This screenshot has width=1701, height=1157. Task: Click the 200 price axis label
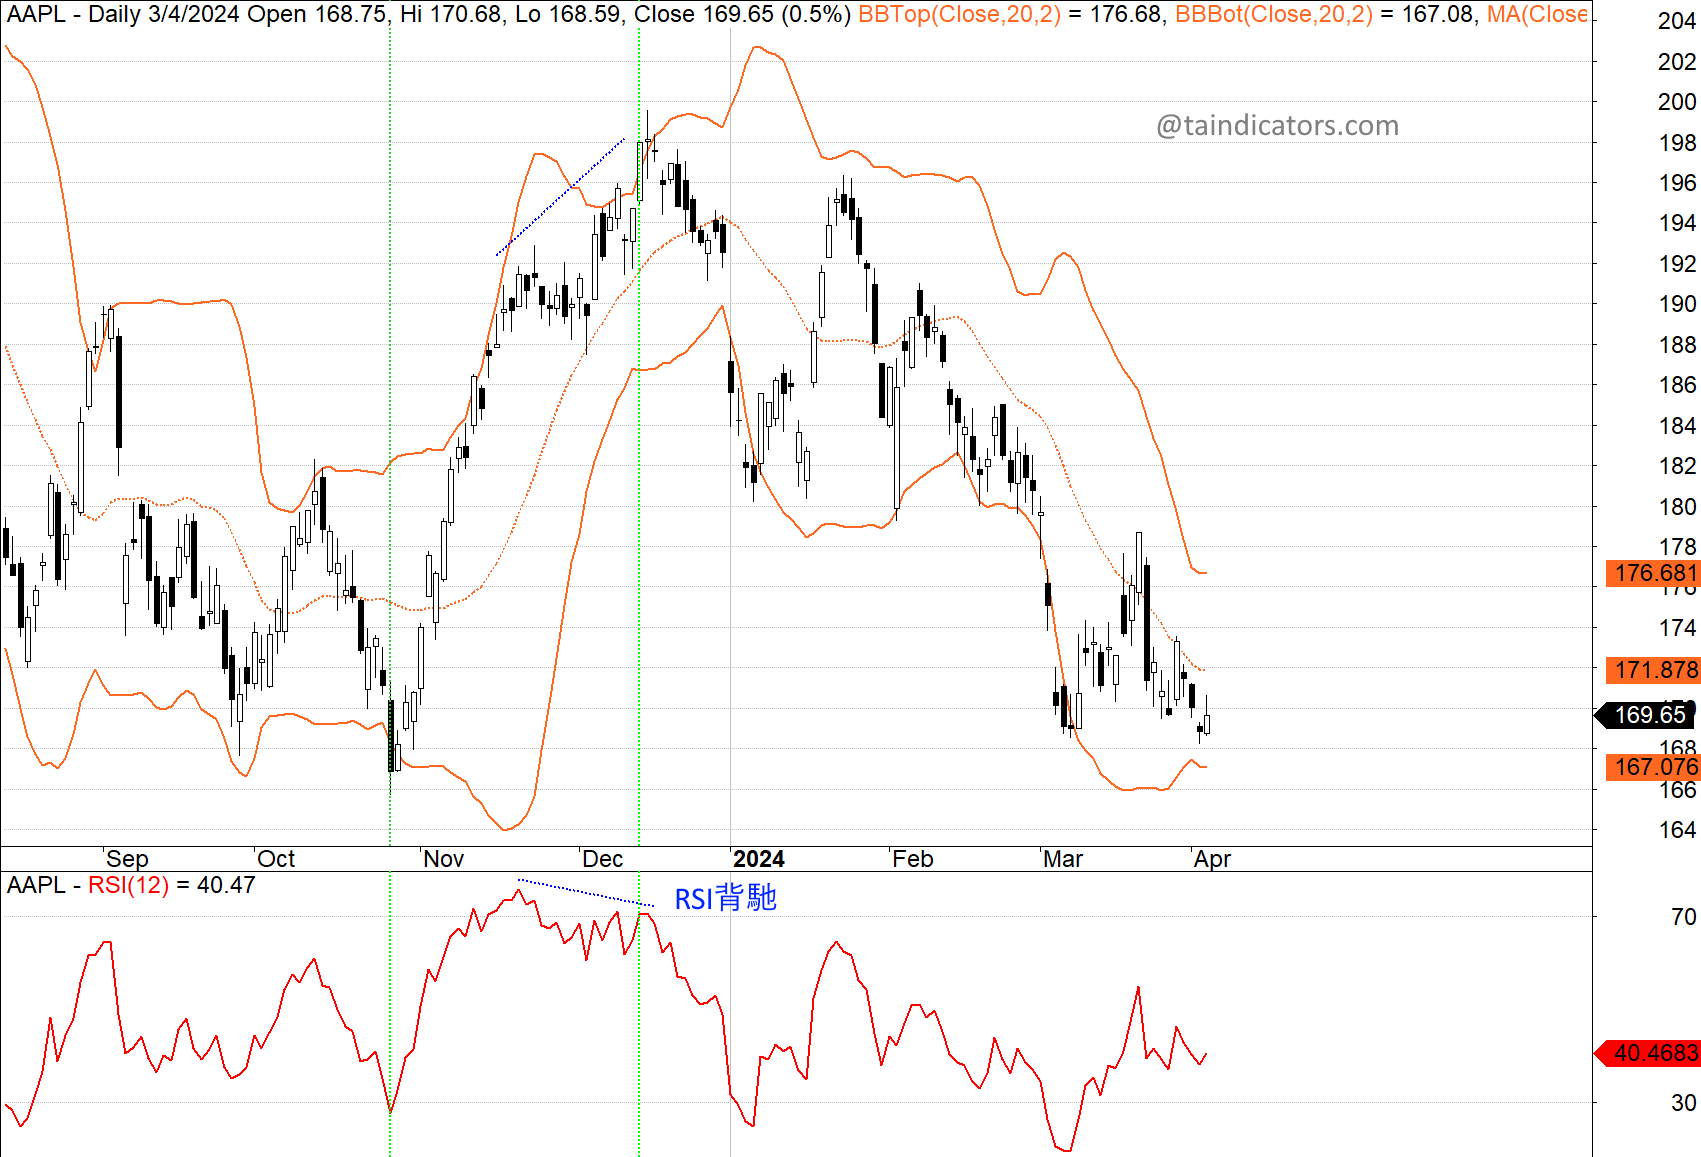coord(1676,102)
